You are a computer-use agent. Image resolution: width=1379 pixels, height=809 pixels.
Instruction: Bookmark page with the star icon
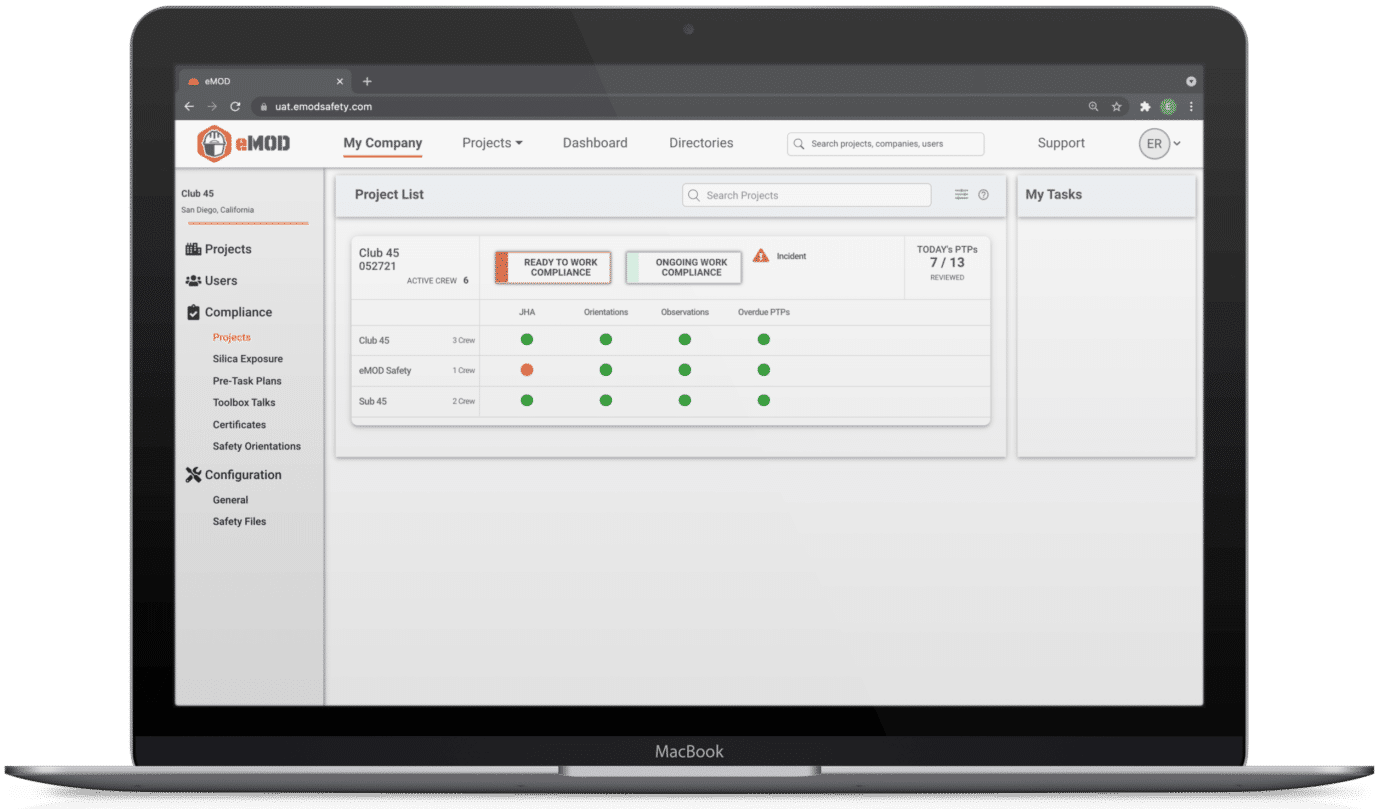point(1117,106)
